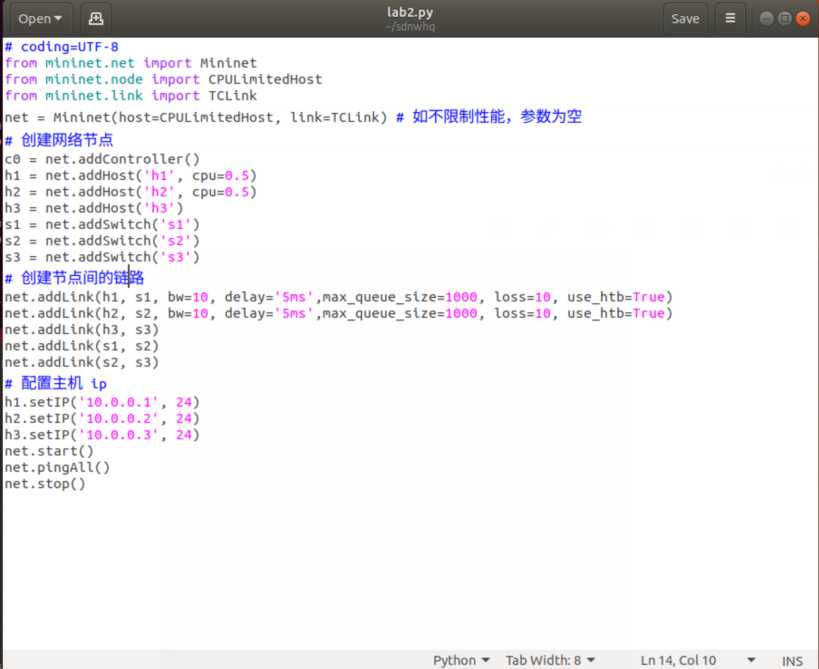This screenshot has height=669, width=819.
Task: Save the lab2.py file
Action: pyautogui.click(x=685, y=19)
